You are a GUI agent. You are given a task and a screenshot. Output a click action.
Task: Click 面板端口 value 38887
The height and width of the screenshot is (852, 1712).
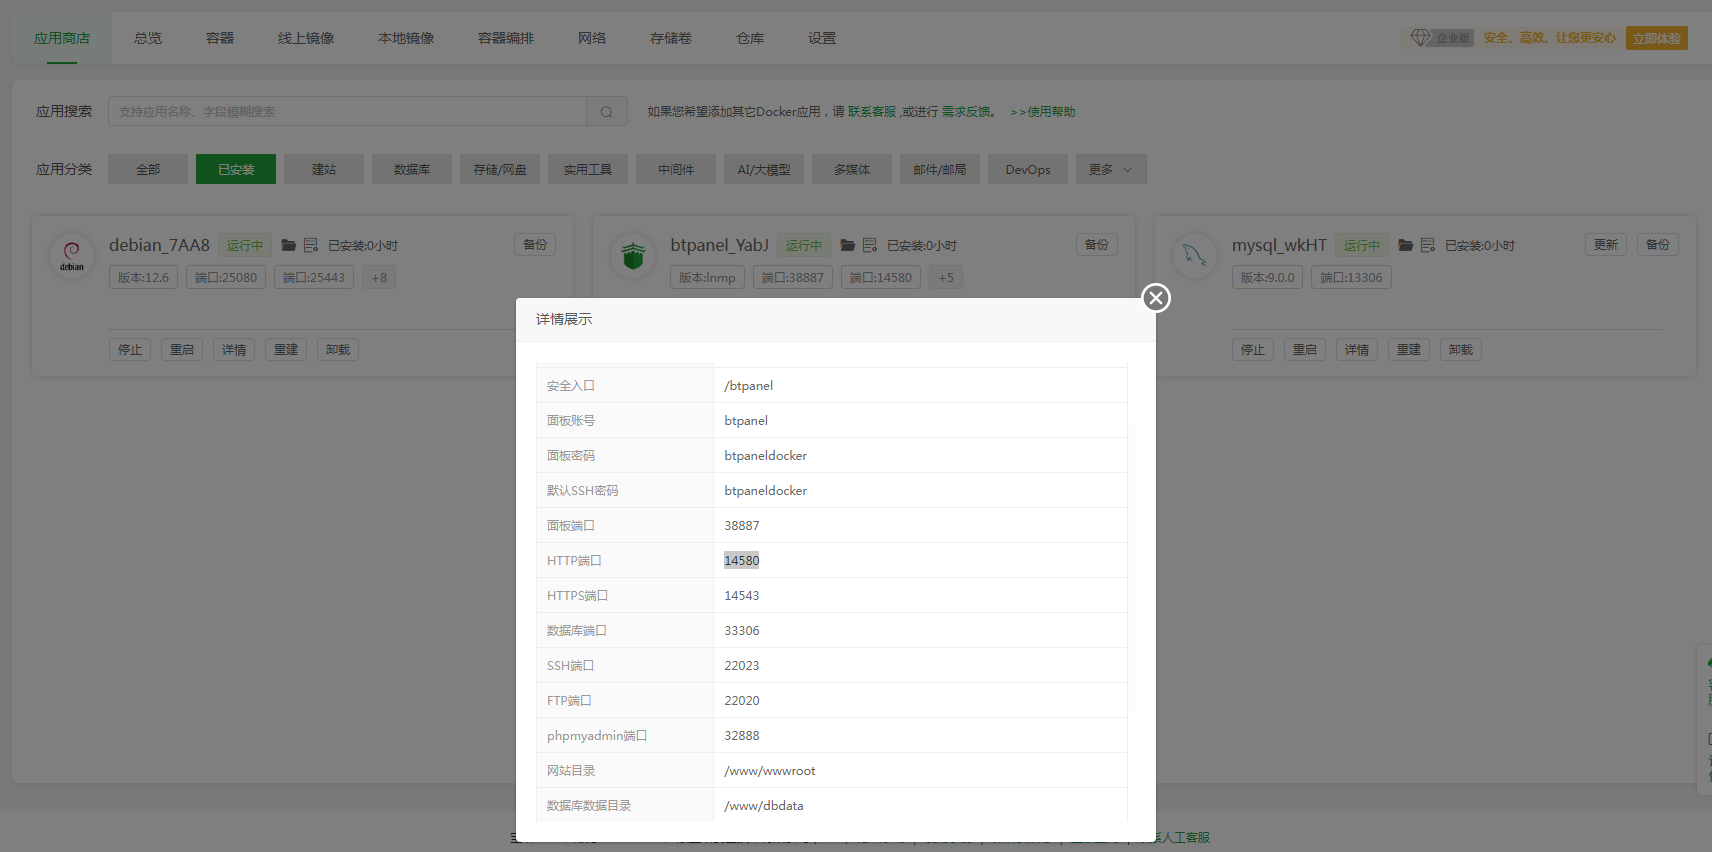coord(742,526)
